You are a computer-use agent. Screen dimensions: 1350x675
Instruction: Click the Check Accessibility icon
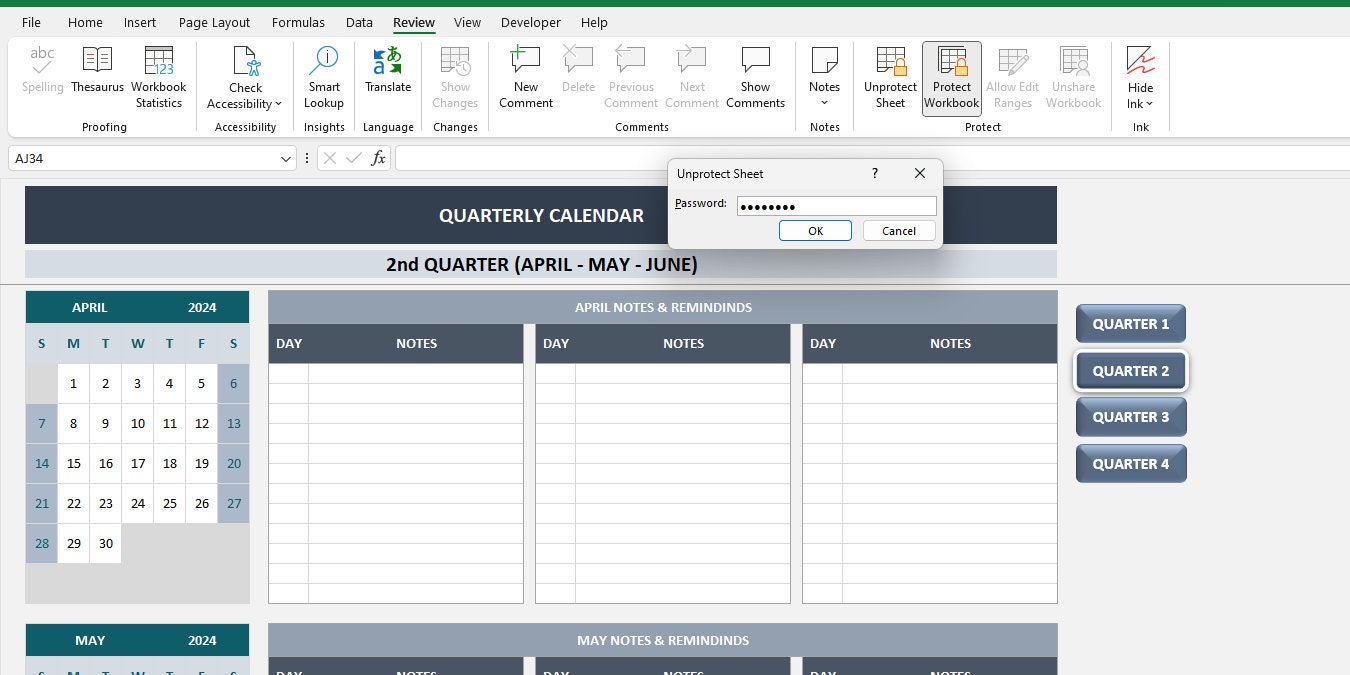pos(245,61)
